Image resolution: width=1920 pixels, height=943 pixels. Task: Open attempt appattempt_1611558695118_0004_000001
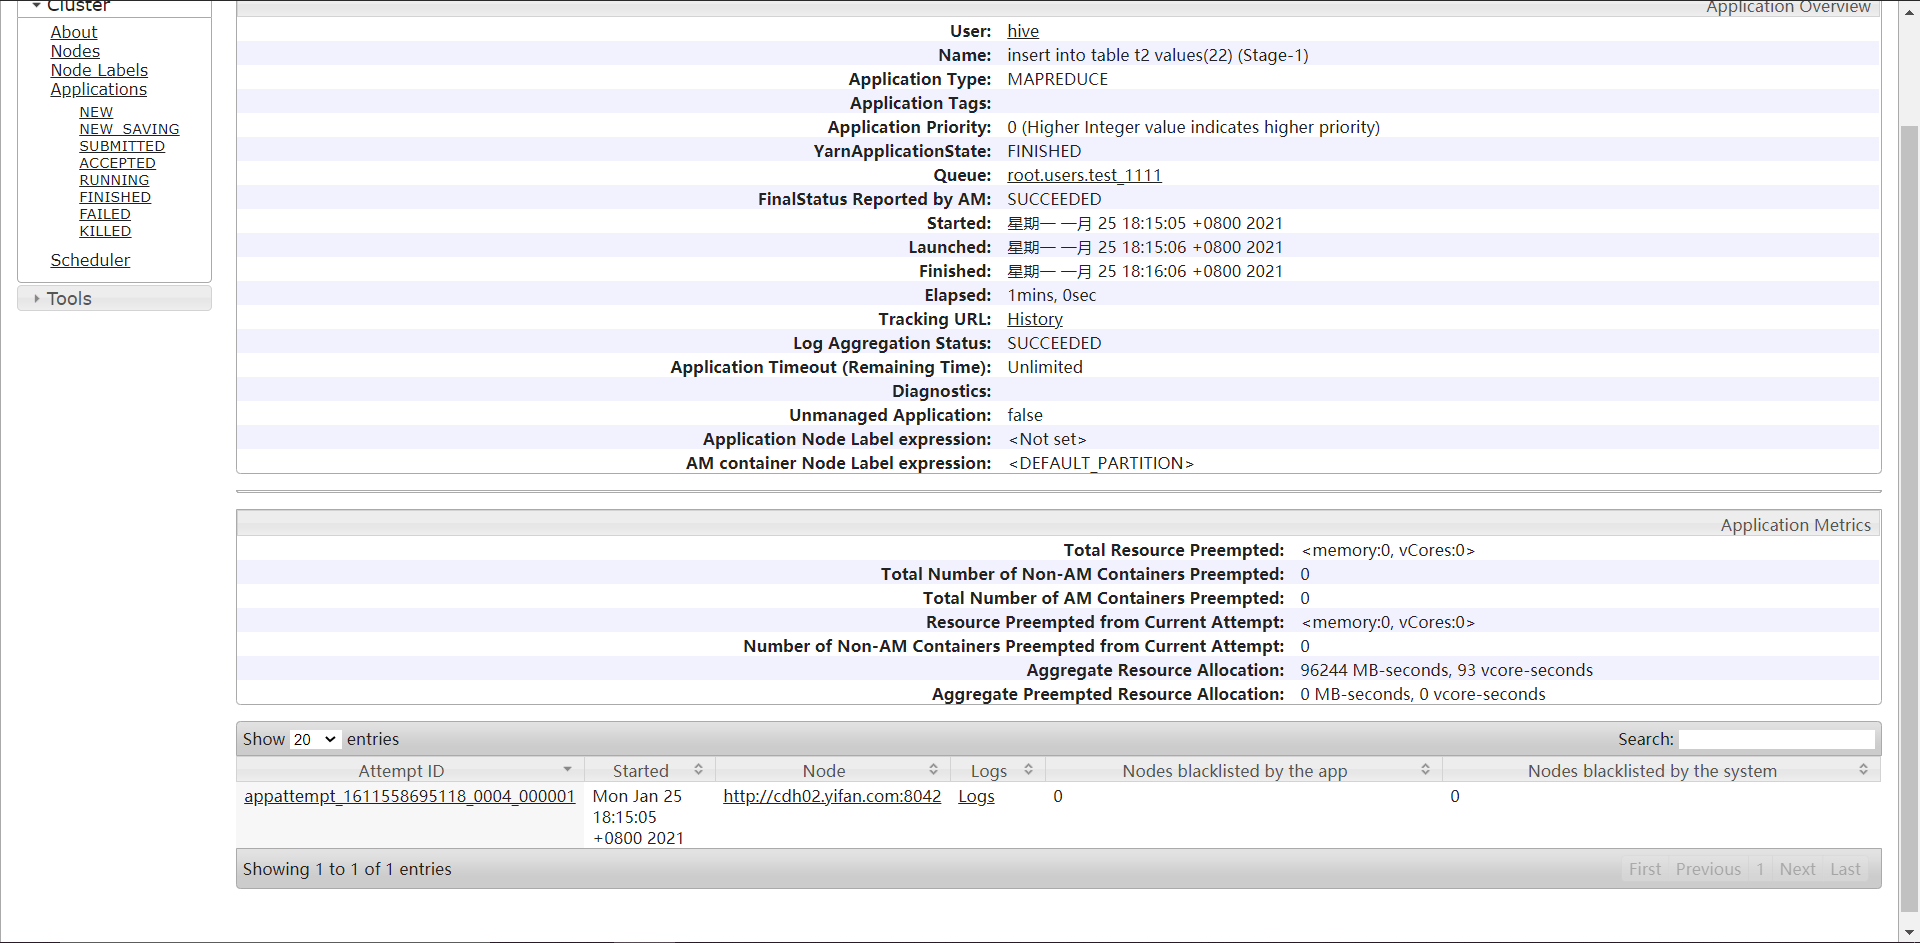[410, 796]
